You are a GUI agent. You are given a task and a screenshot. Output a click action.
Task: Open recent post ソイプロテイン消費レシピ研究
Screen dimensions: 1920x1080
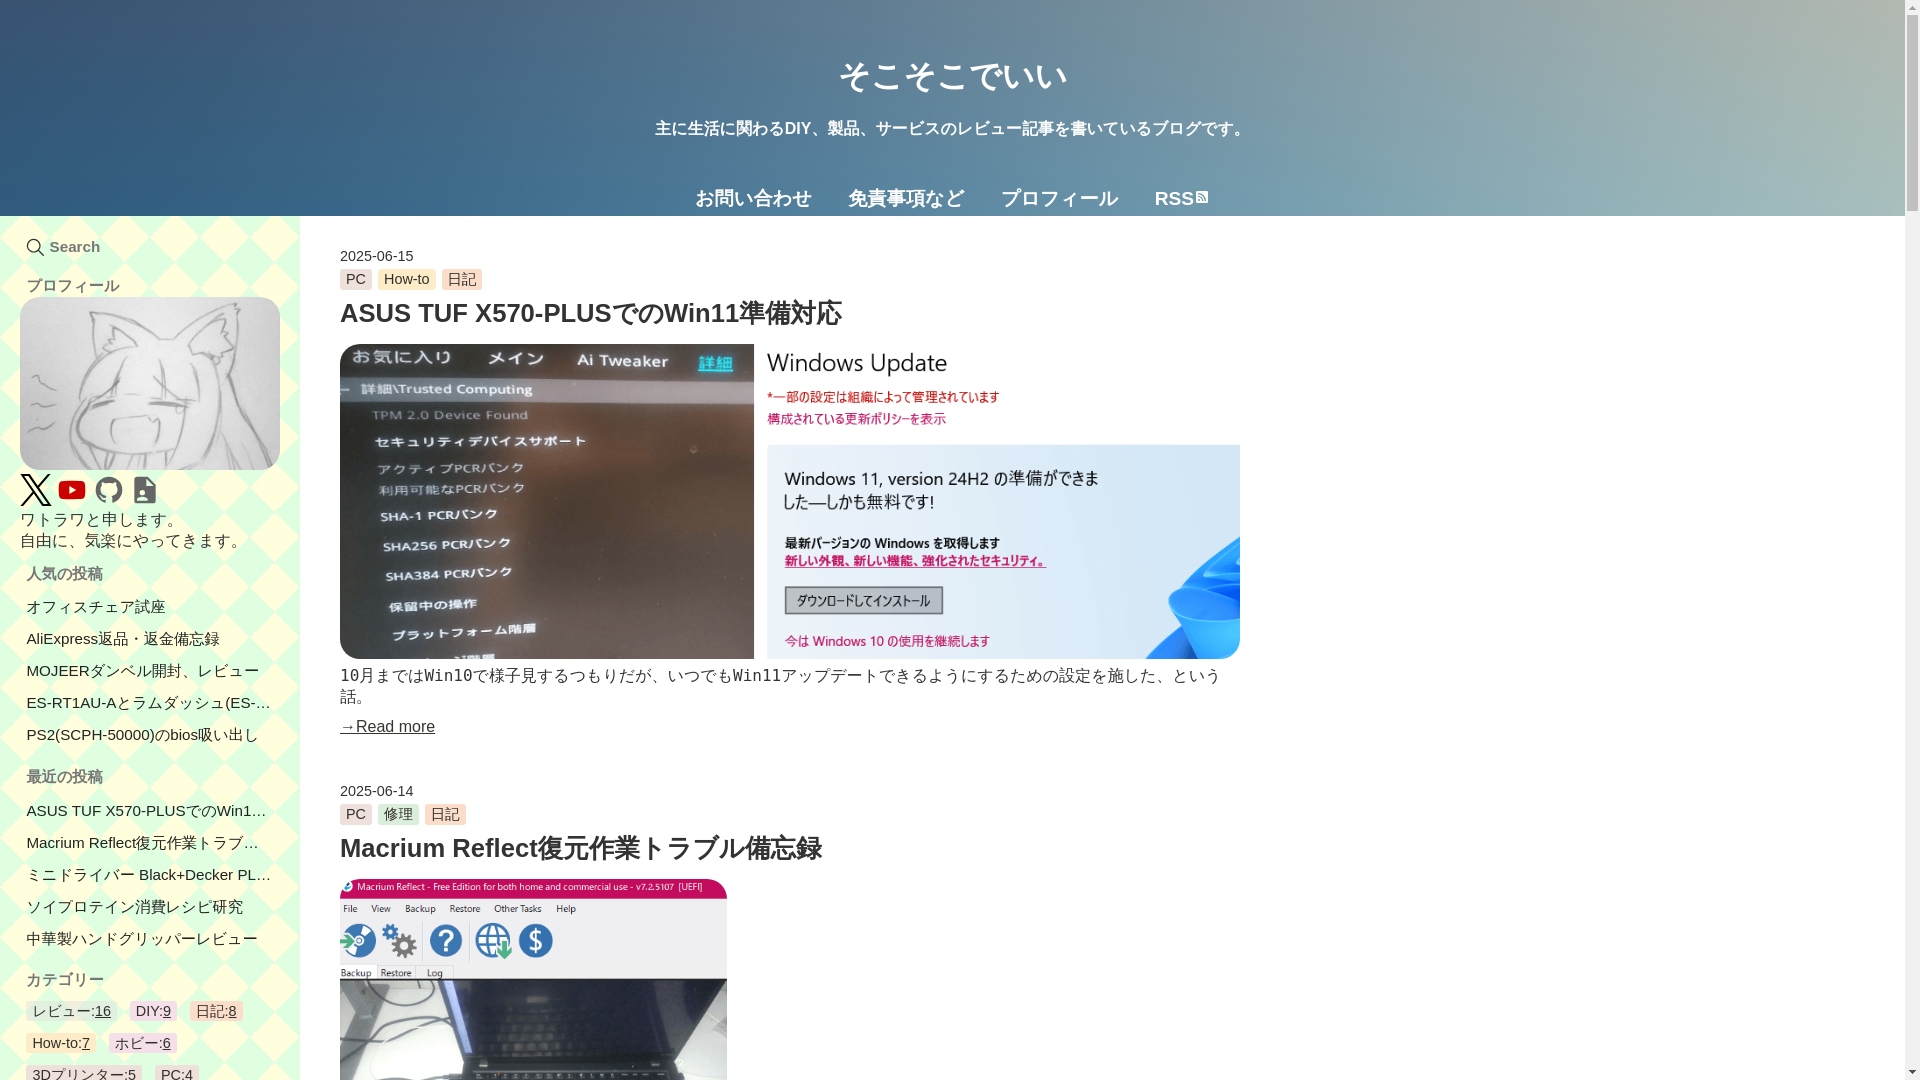[135, 907]
